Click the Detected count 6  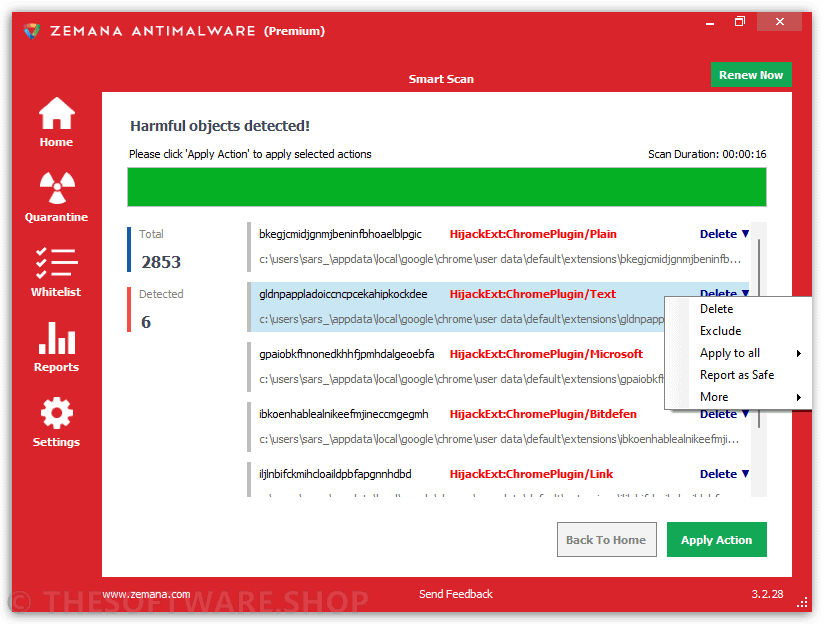[146, 322]
